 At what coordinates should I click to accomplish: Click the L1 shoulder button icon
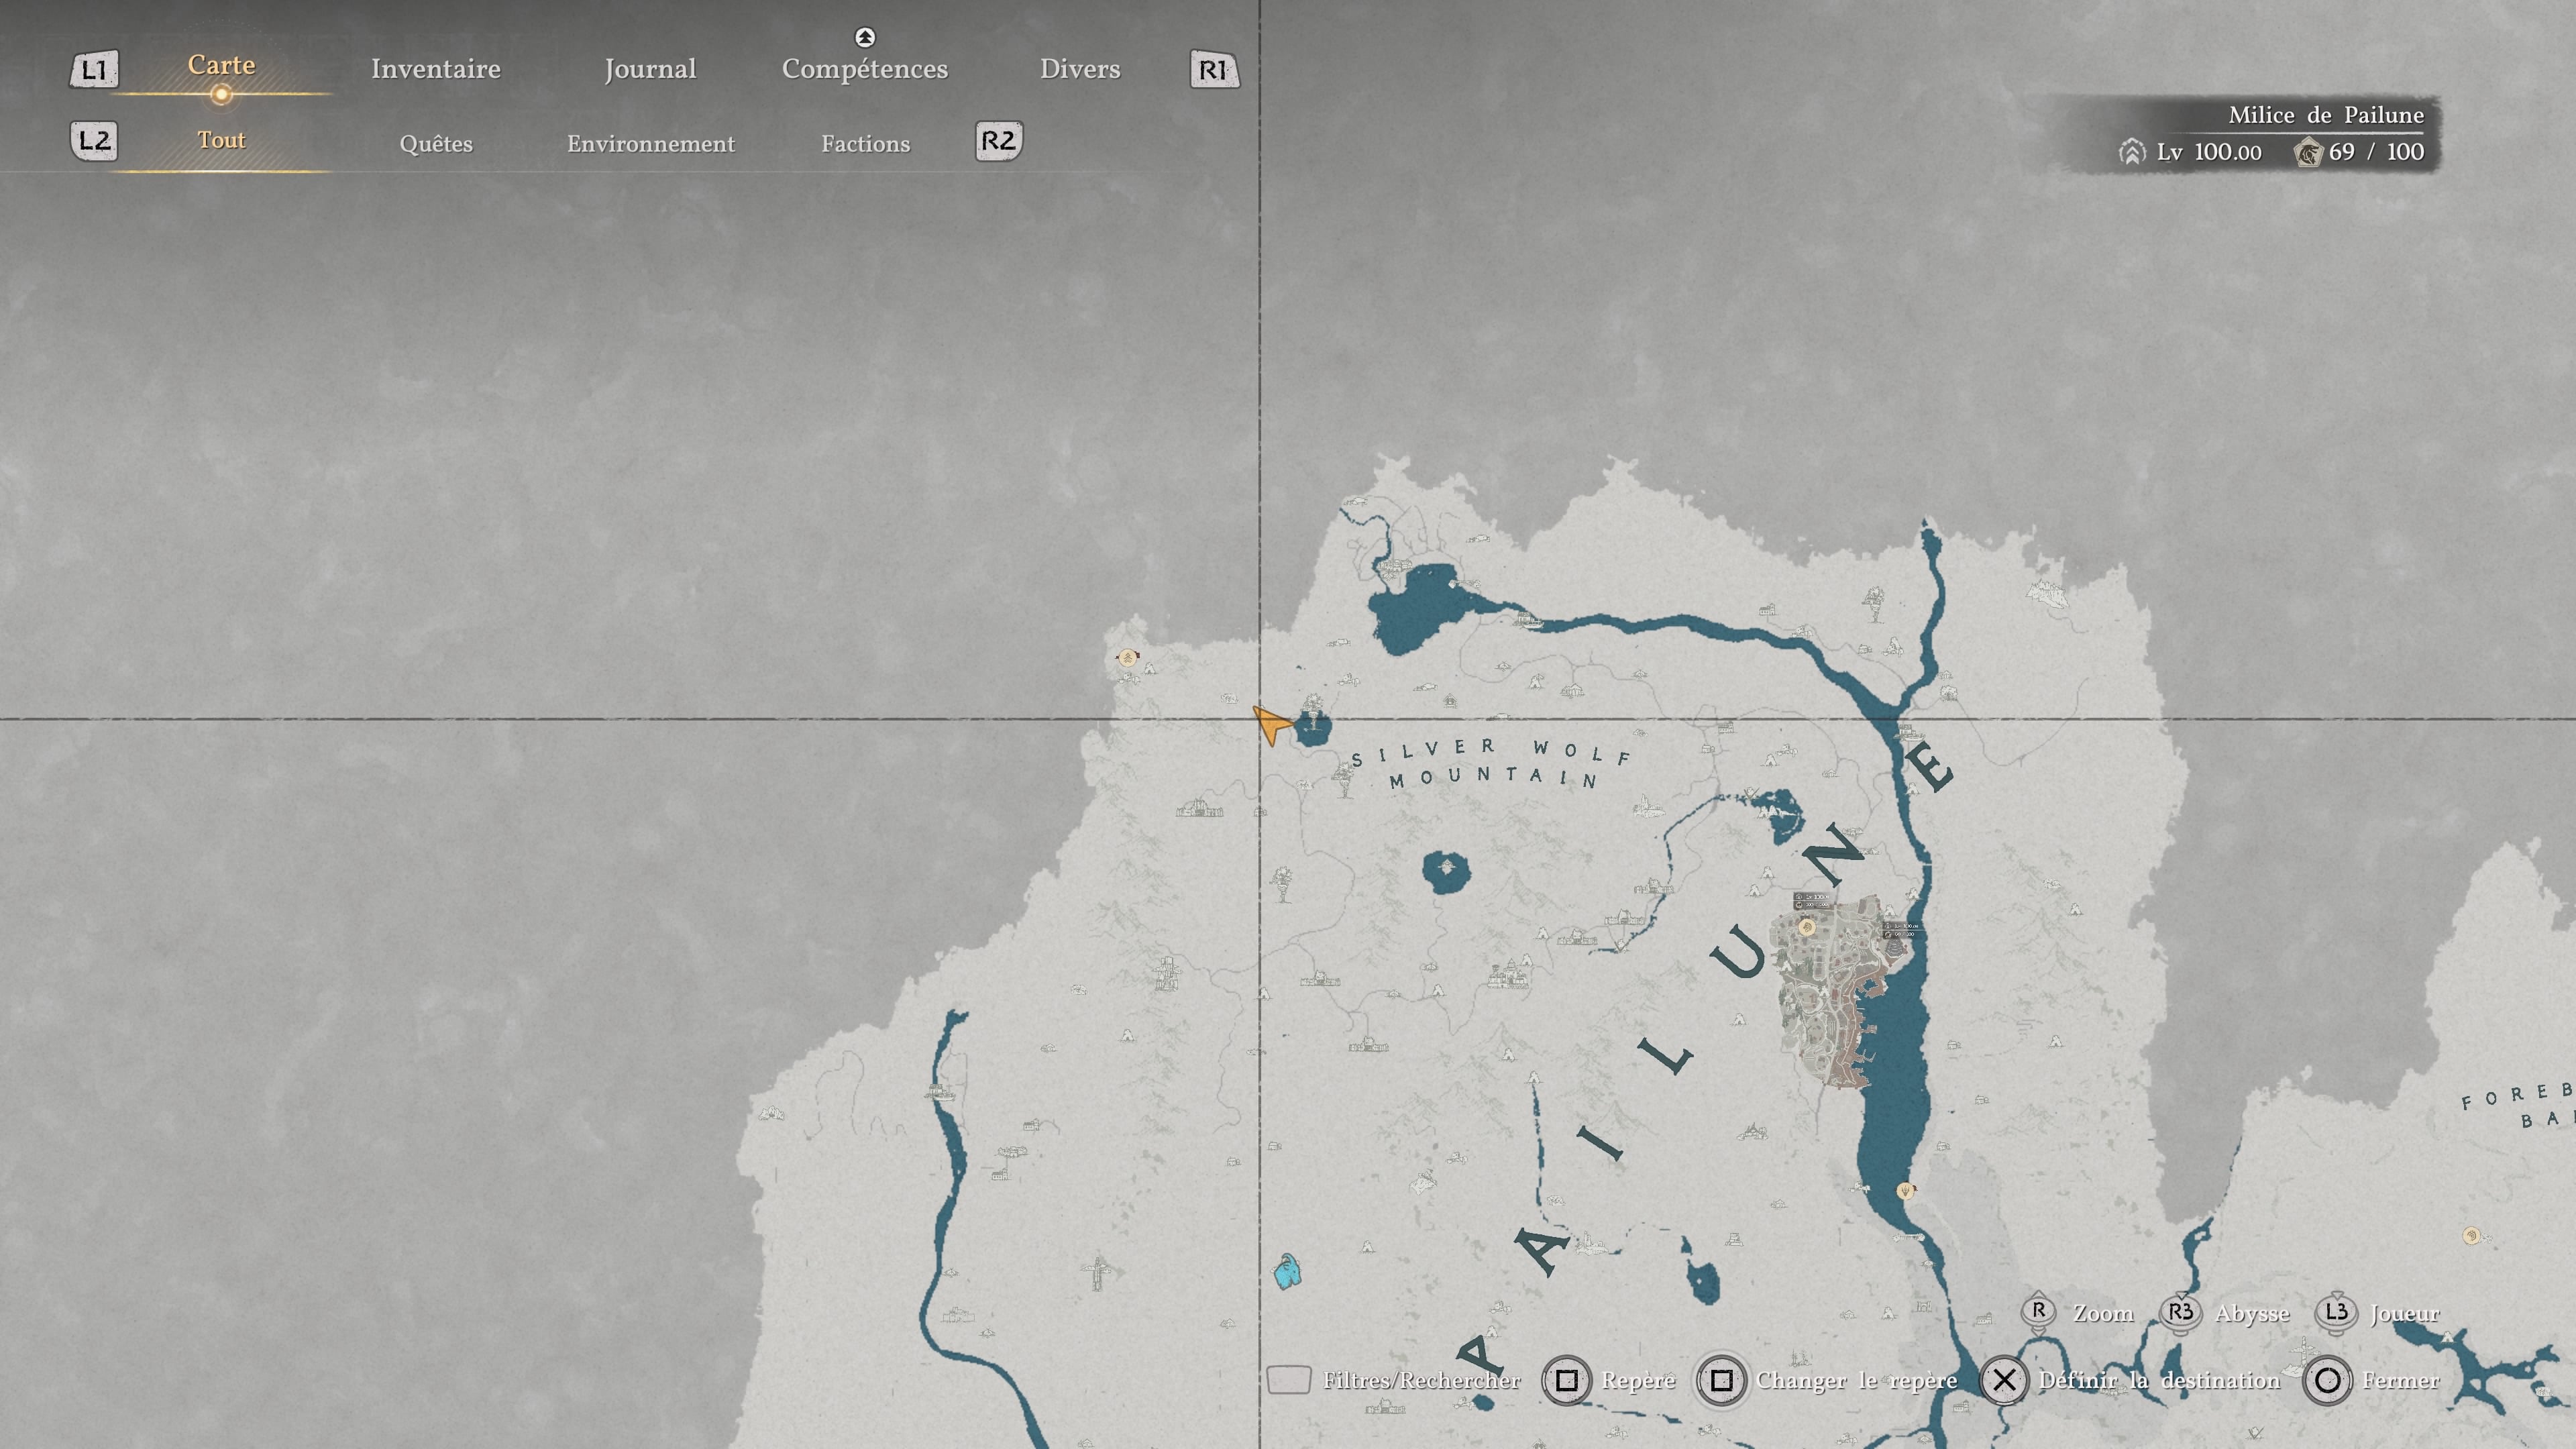[94, 70]
